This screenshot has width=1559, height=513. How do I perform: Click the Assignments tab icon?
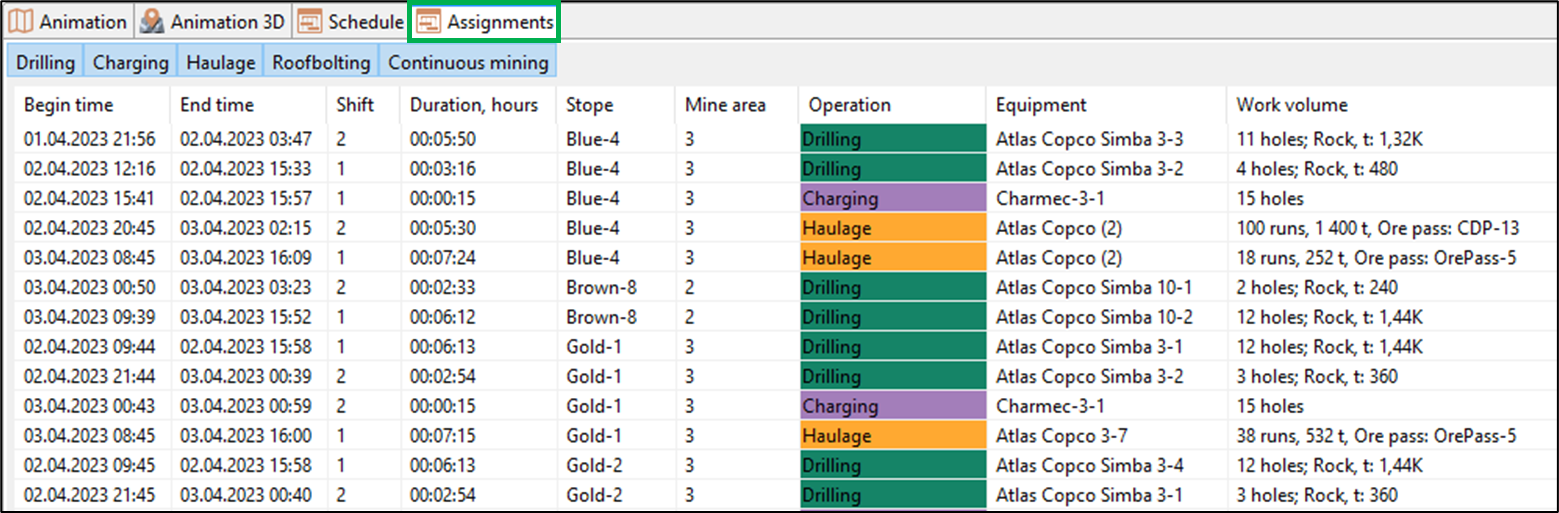pyautogui.click(x=429, y=21)
